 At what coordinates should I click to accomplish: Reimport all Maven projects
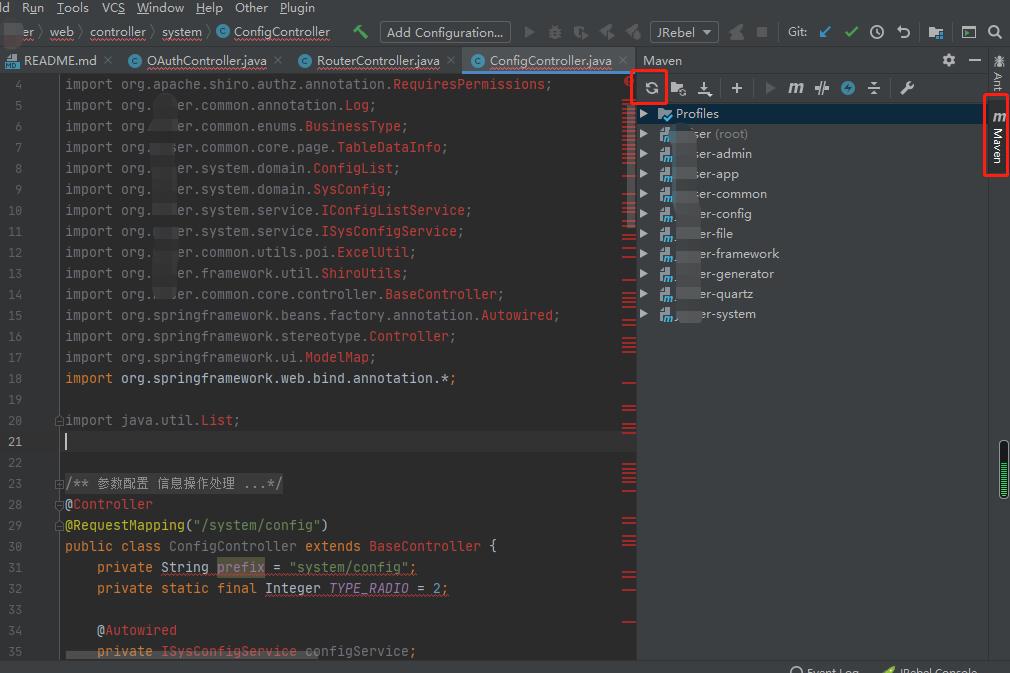tap(648, 88)
